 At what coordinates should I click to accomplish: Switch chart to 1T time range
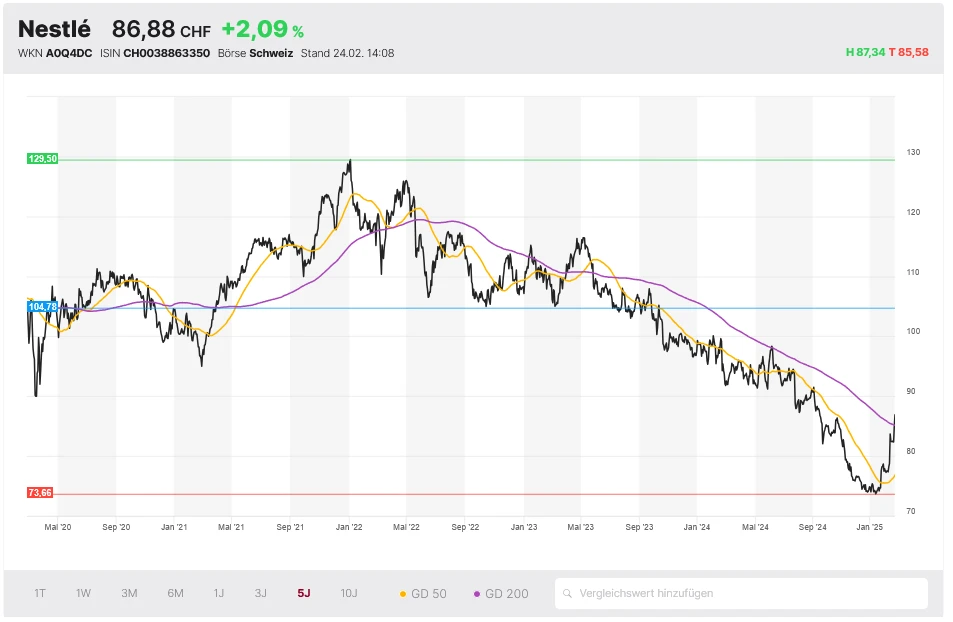pyautogui.click(x=40, y=593)
